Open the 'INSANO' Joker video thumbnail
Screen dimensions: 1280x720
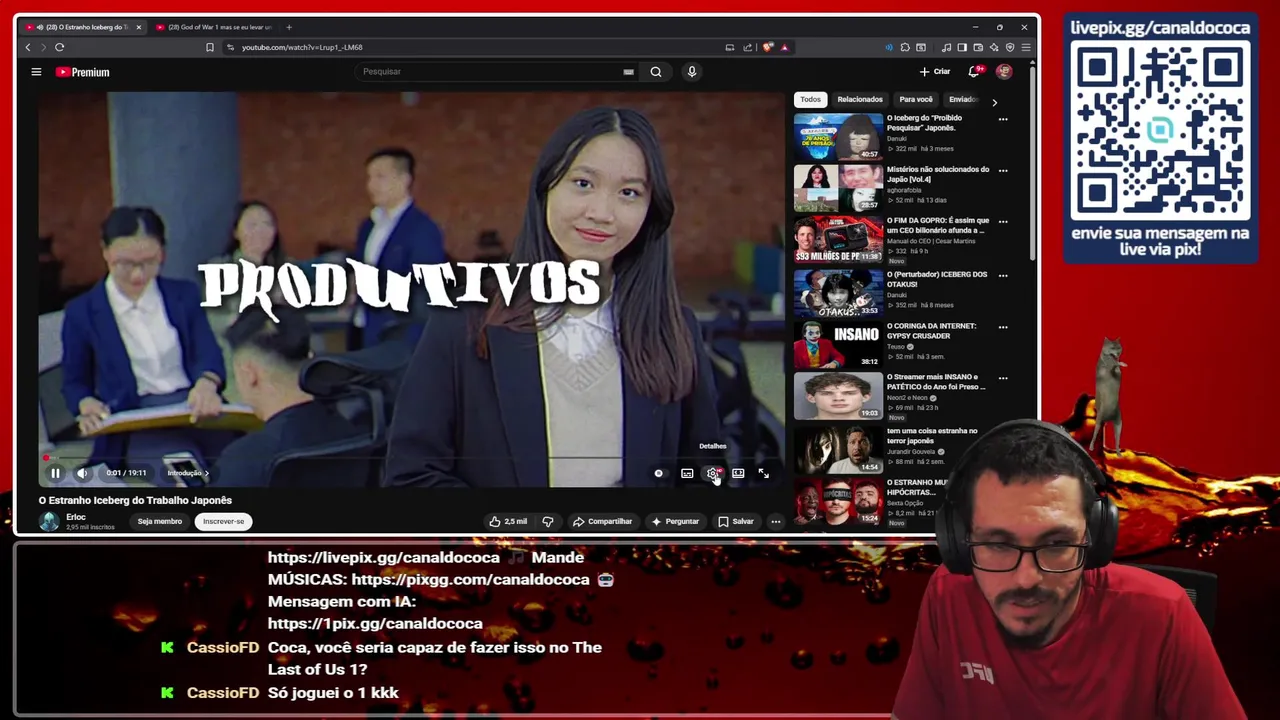838,345
